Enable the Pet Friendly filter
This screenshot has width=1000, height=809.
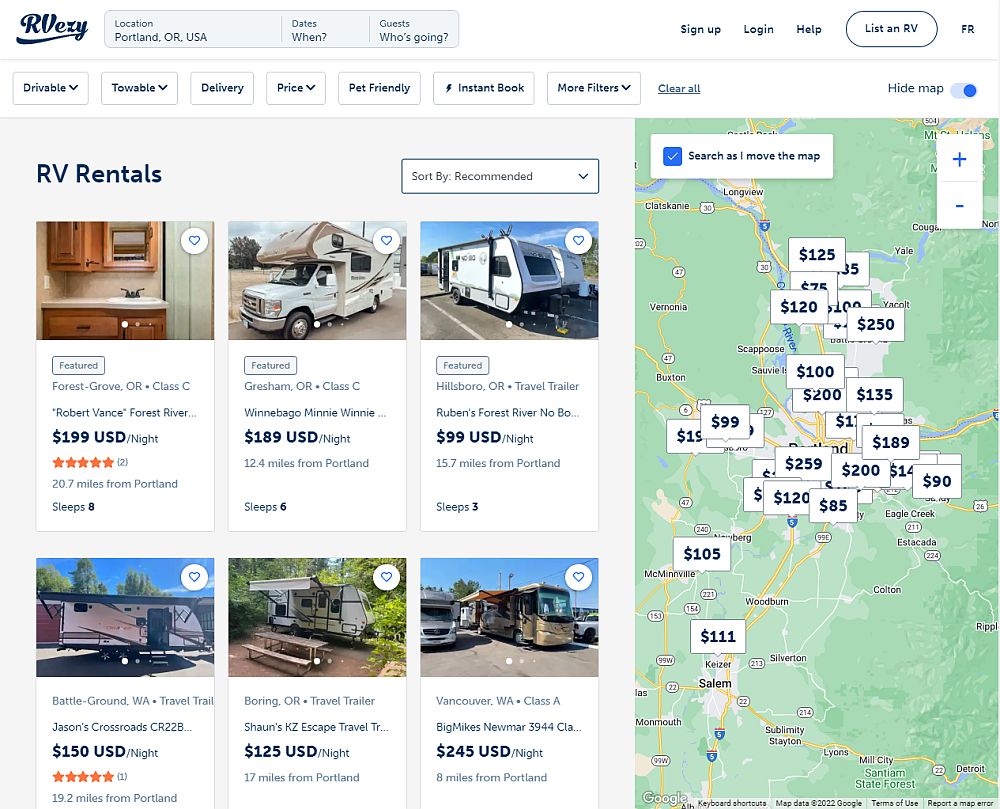379,88
